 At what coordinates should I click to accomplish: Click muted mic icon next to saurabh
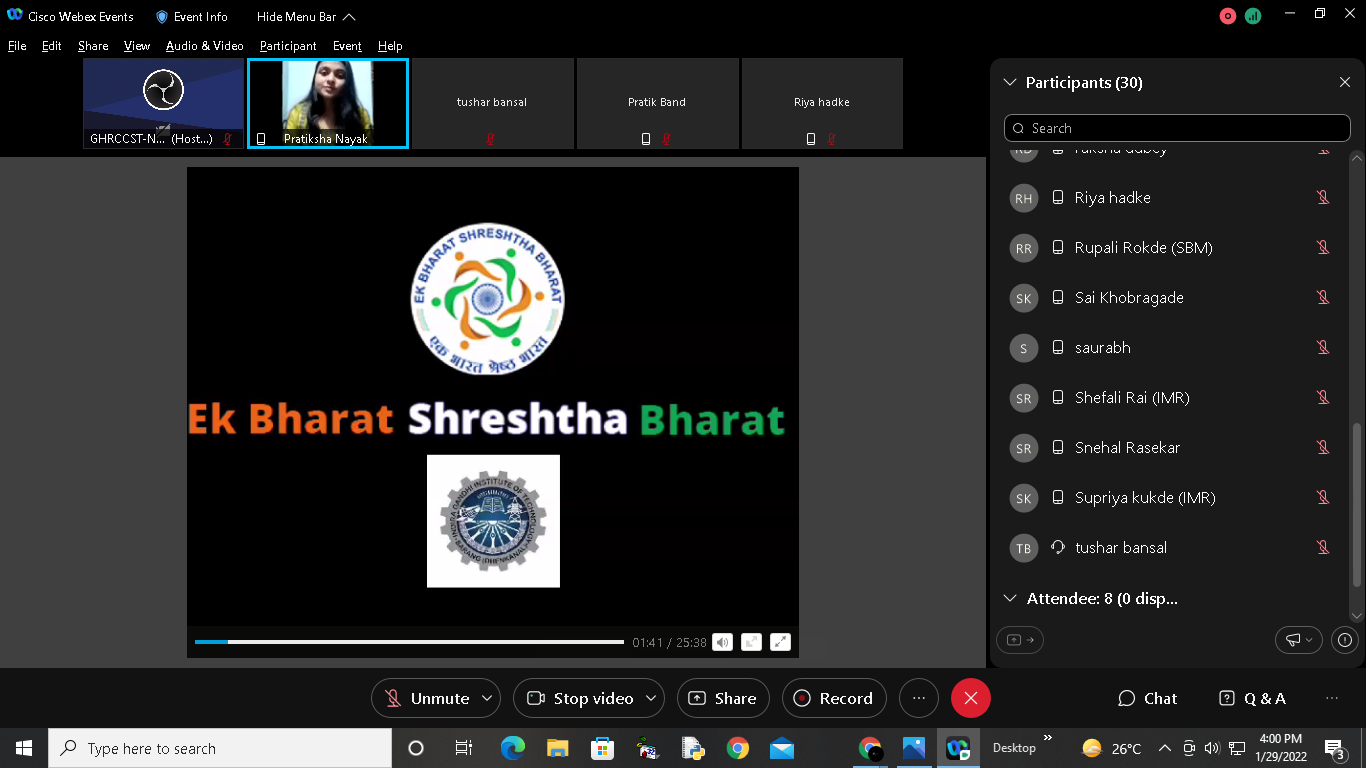[1323, 348]
